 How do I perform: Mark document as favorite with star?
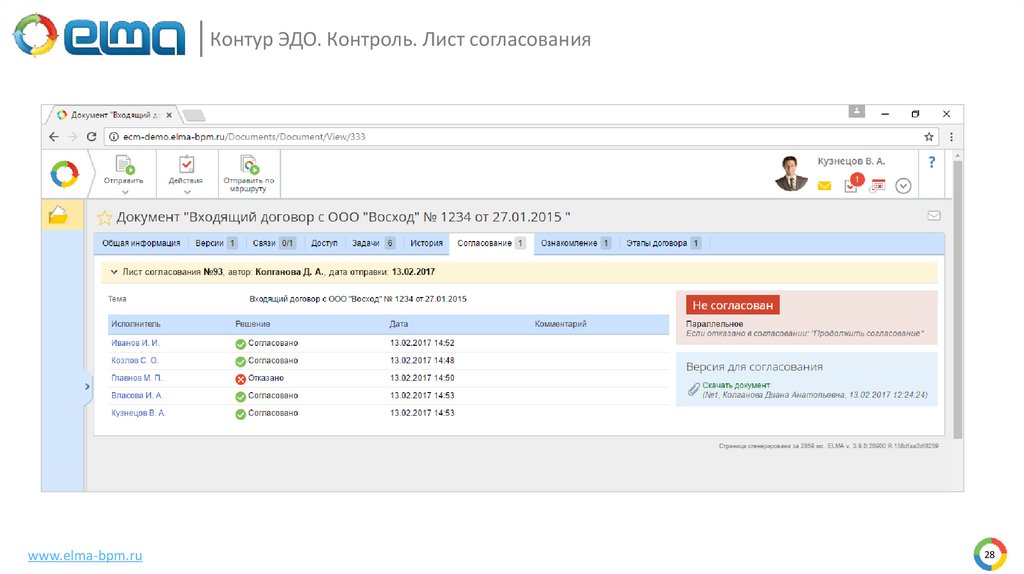pyautogui.click(x=104, y=217)
